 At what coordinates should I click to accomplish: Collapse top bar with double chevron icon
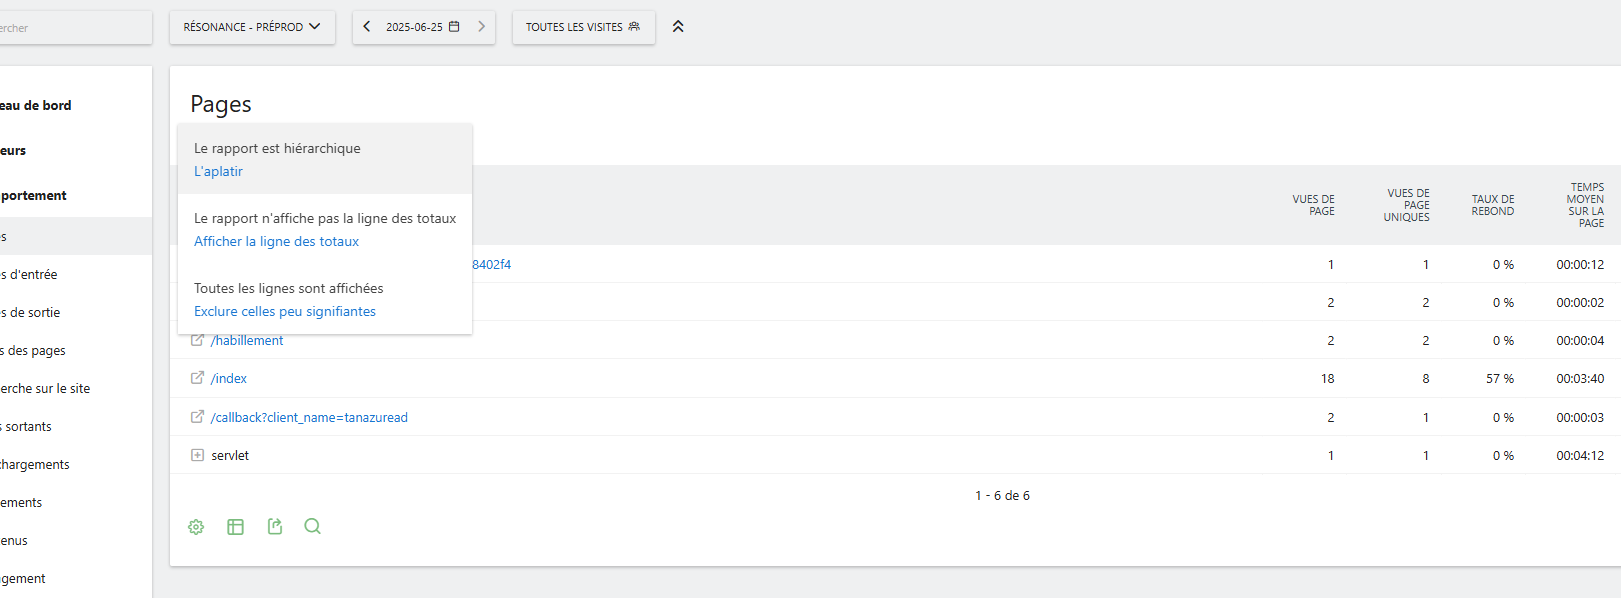tap(678, 27)
